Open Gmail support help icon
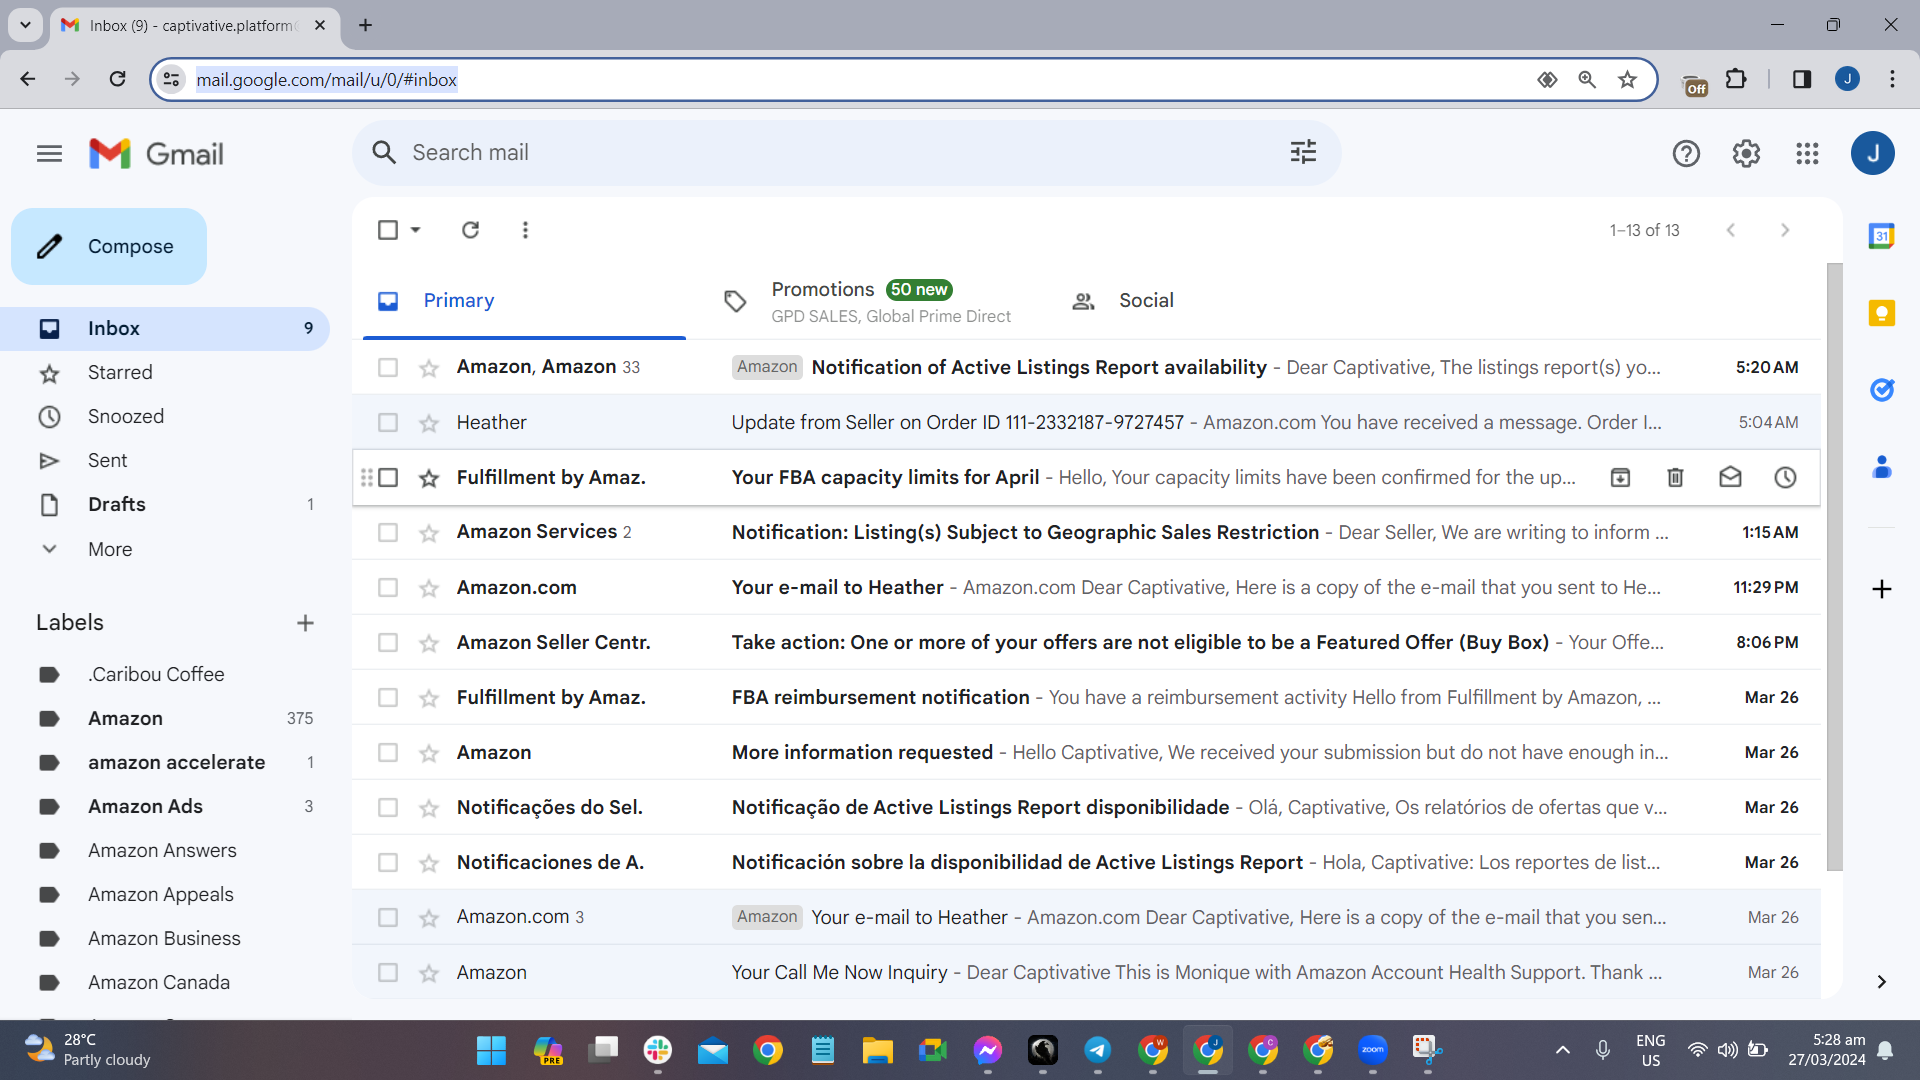Image resolution: width=1920 pixels, height=1080 pixels. [1686, 154]
